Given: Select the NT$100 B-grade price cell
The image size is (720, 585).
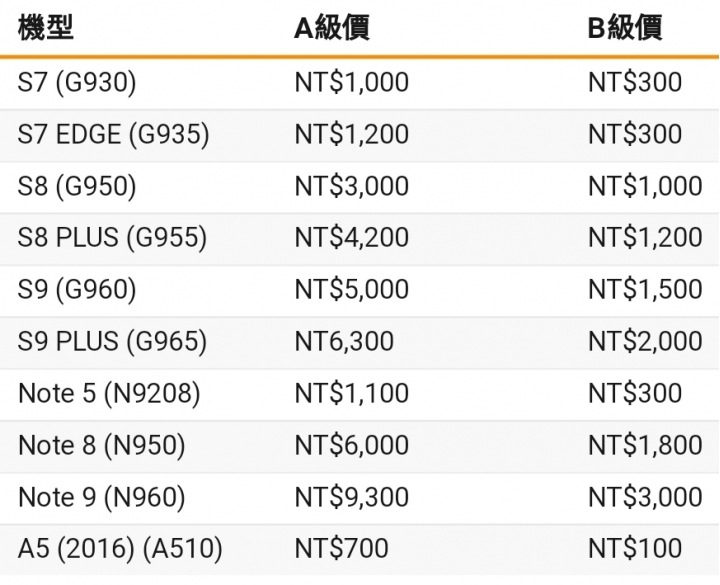Looking at the screenshot, I should (635, 549).
